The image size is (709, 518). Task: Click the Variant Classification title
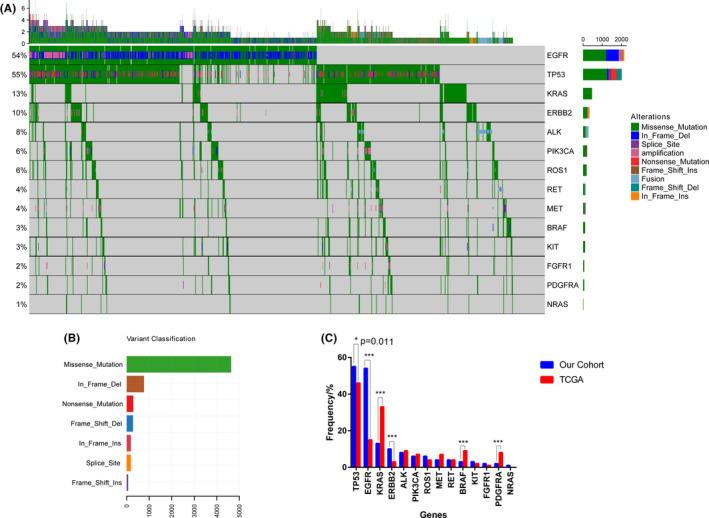click(161, 339)
